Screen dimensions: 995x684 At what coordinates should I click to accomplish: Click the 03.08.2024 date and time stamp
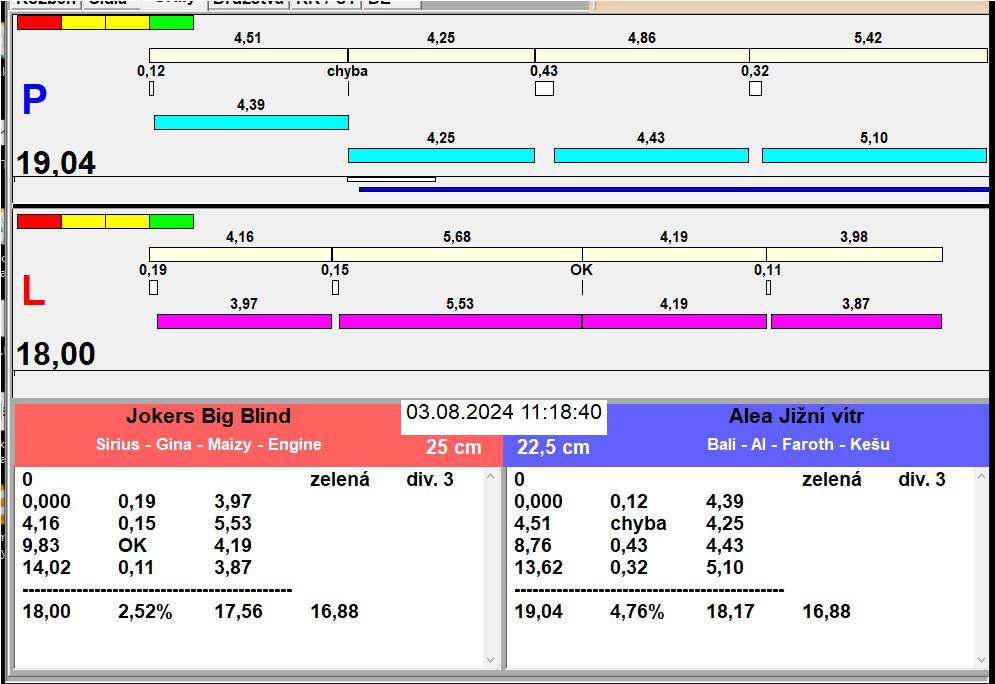(x=504, y=413)
